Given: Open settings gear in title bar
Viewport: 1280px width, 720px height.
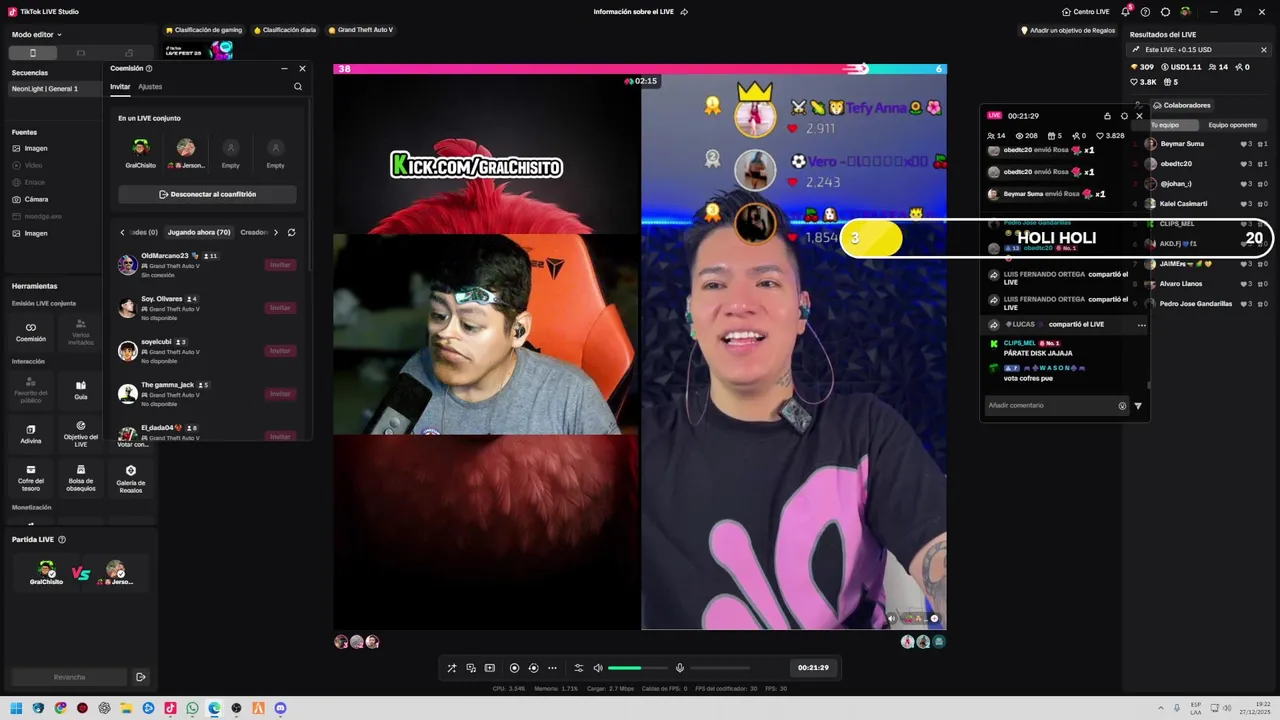Looking at the screenshot, I should pyautogui.click(x=1165, y=12).
